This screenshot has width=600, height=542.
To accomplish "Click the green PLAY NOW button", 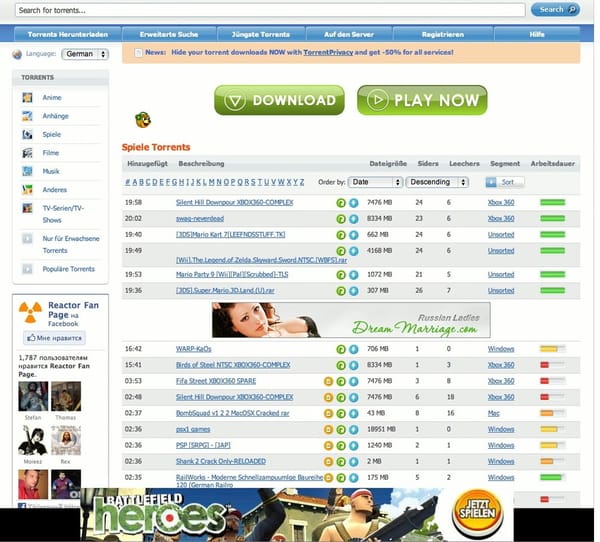I will coord(422,100).
